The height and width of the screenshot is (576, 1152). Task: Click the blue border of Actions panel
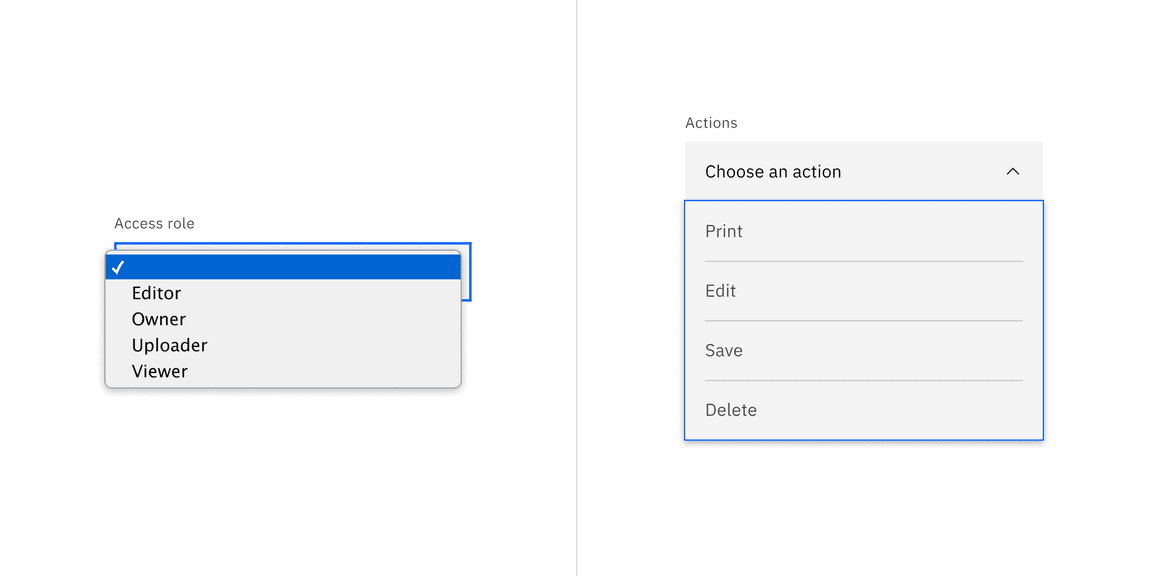[x=684, y=320]
